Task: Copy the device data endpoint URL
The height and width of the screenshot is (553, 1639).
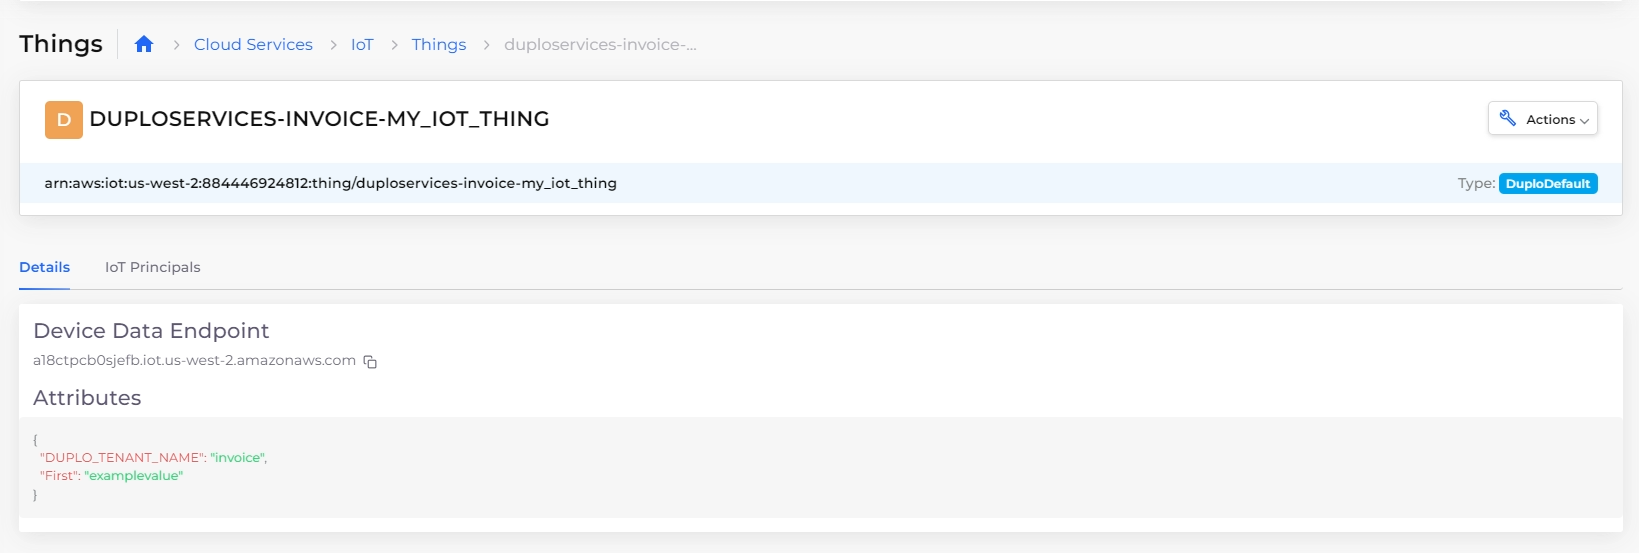Action: coord(370,362)
